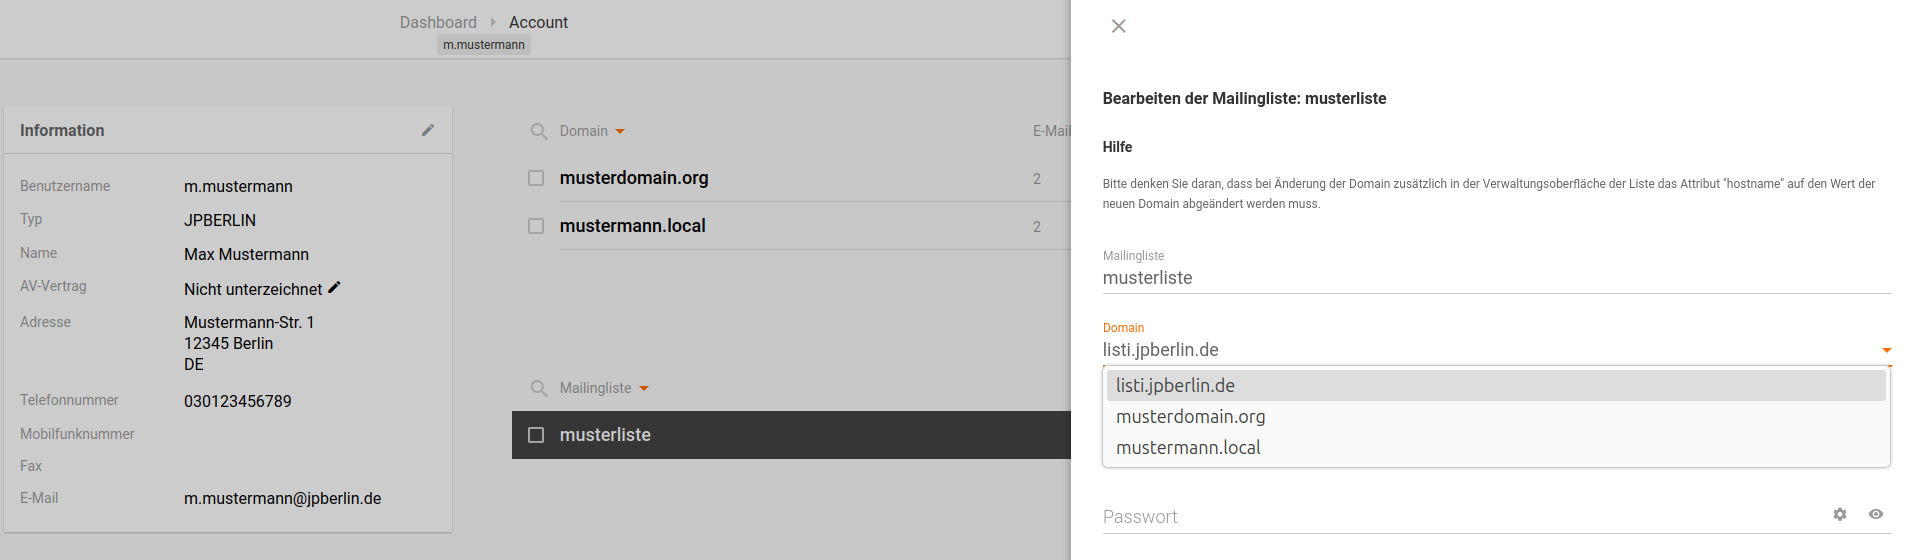Collapse the Domain select arrow in panel
This screenshot has height=560, width=1912.
(x=1886, y=350)
